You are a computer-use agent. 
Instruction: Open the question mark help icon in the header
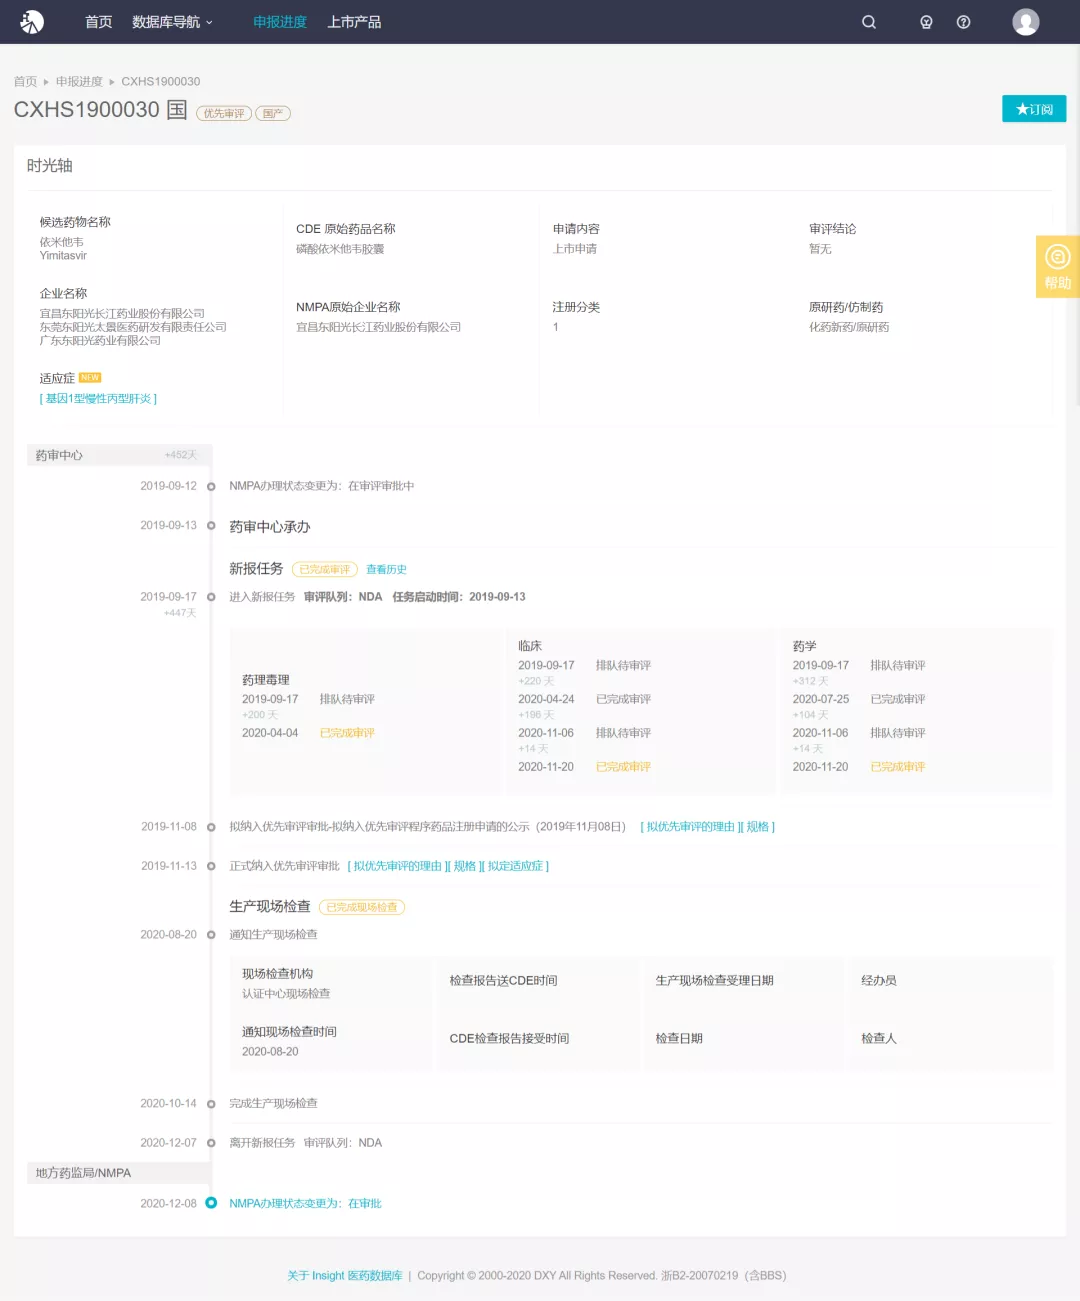point(963,22)
